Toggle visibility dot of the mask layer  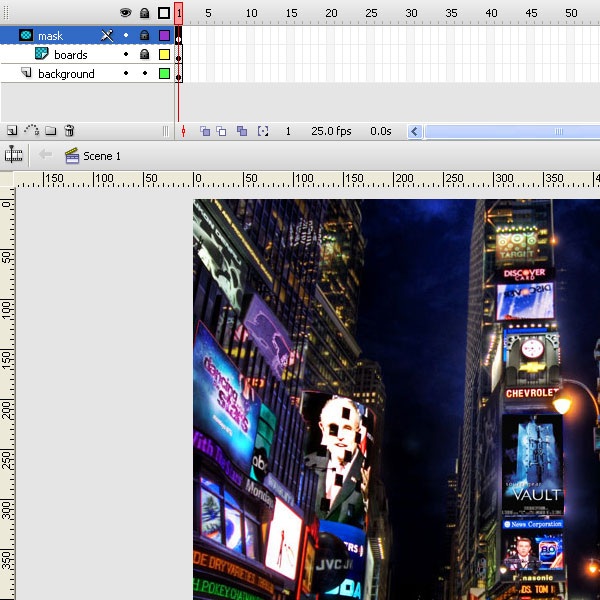pos(126,35)
